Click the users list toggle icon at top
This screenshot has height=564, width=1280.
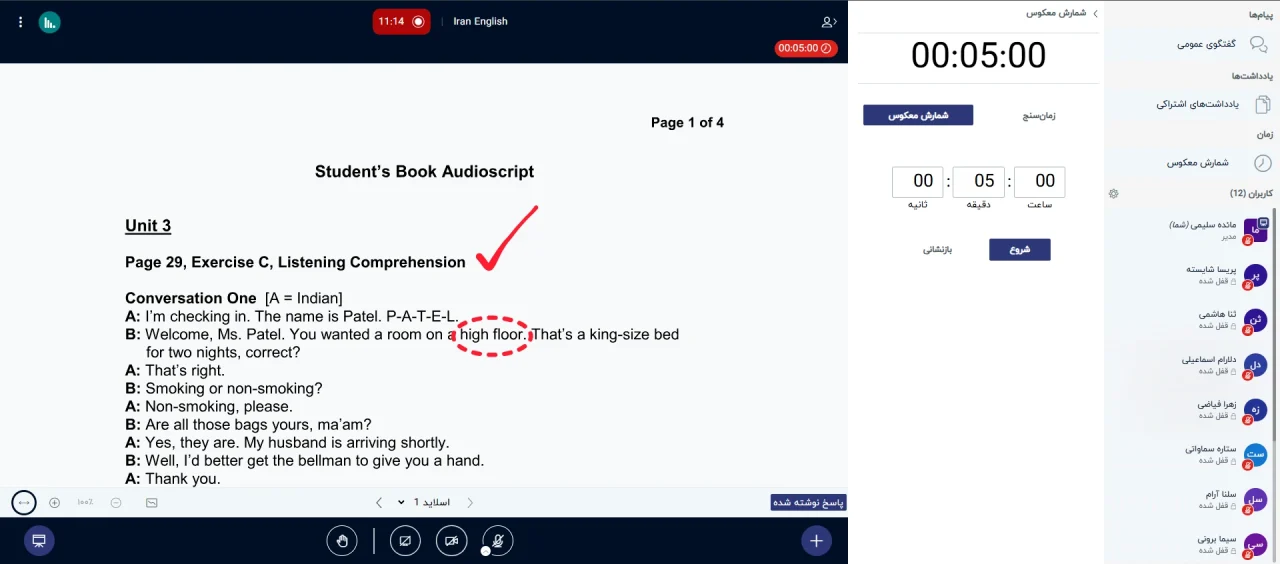tap(828, 22)
